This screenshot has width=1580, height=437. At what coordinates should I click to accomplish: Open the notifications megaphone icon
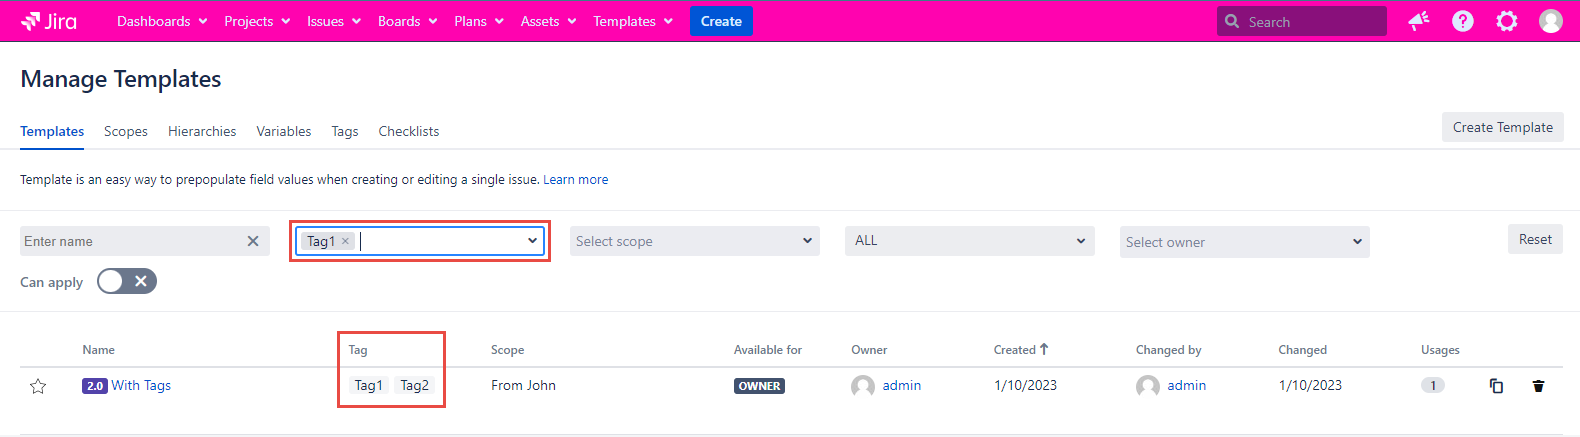coord(1418,21)
